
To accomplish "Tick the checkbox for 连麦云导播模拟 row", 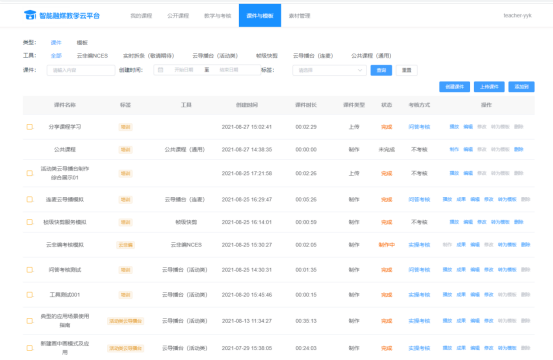I will (x=30, y=200).
